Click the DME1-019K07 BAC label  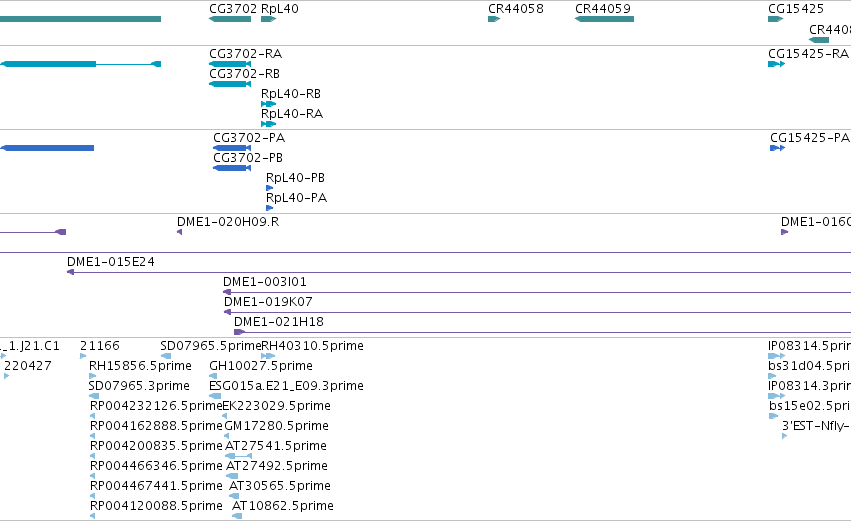(x=268, y=302)
